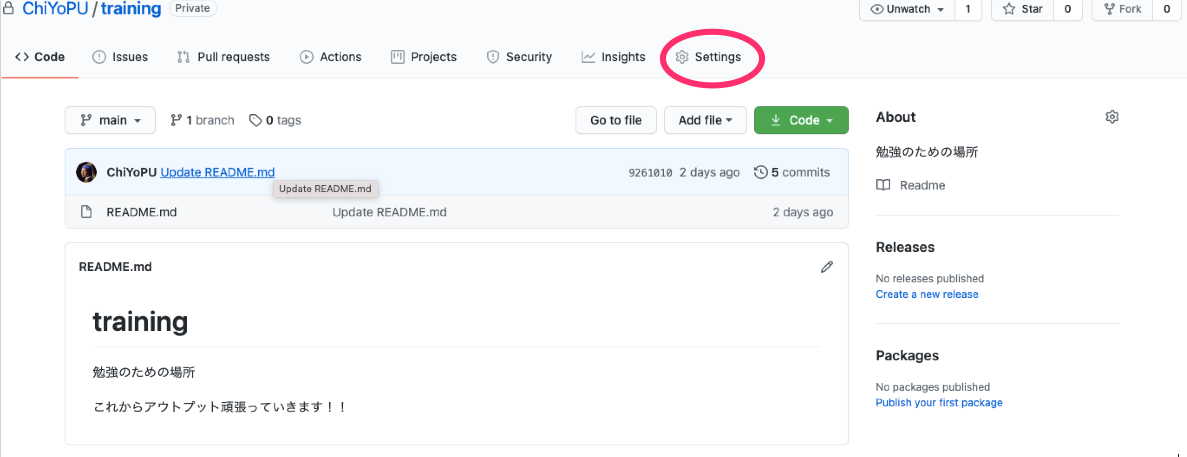
Task: Click the file icon beside README.md
Action: point(86,212)
